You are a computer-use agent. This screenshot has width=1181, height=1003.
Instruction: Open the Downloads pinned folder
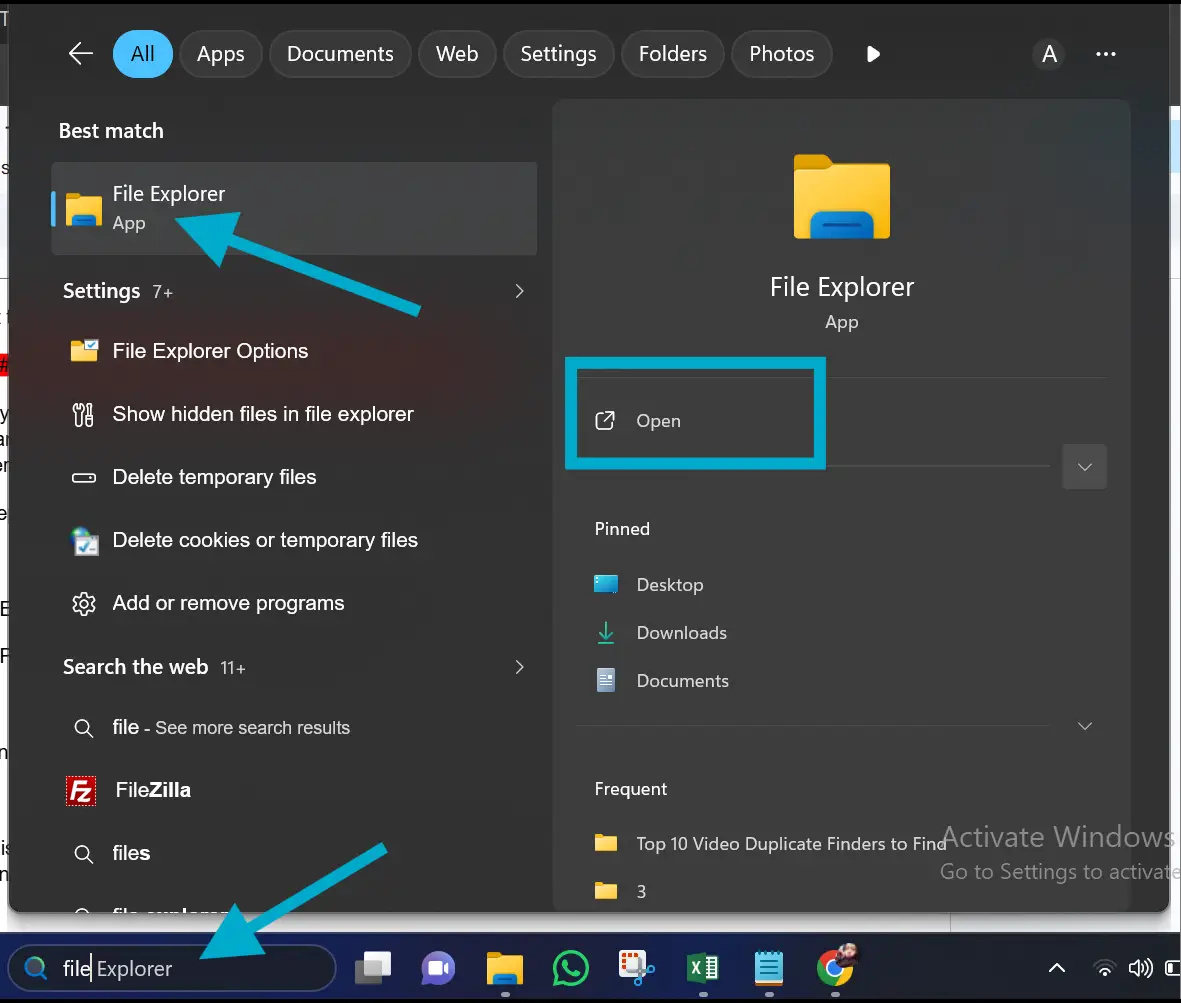(681, 632)
